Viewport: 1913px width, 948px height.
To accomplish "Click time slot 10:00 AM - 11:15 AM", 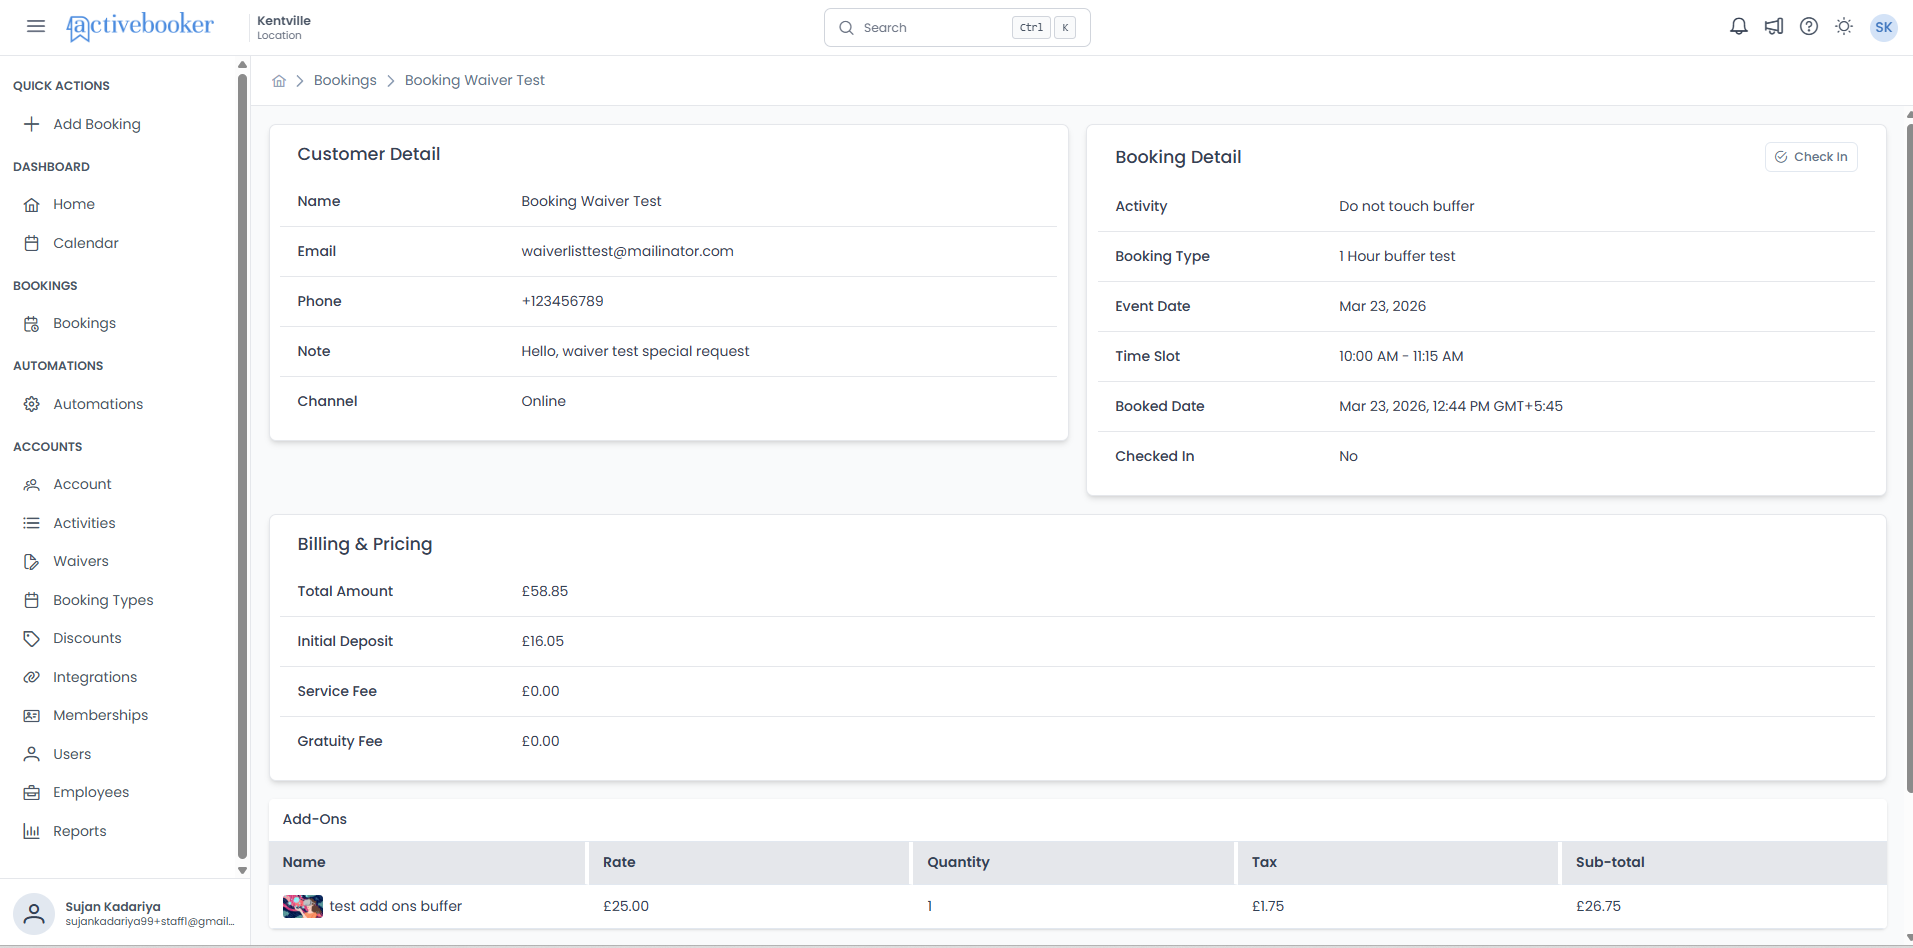I will pyautogui.click(x=1401, y=356).
